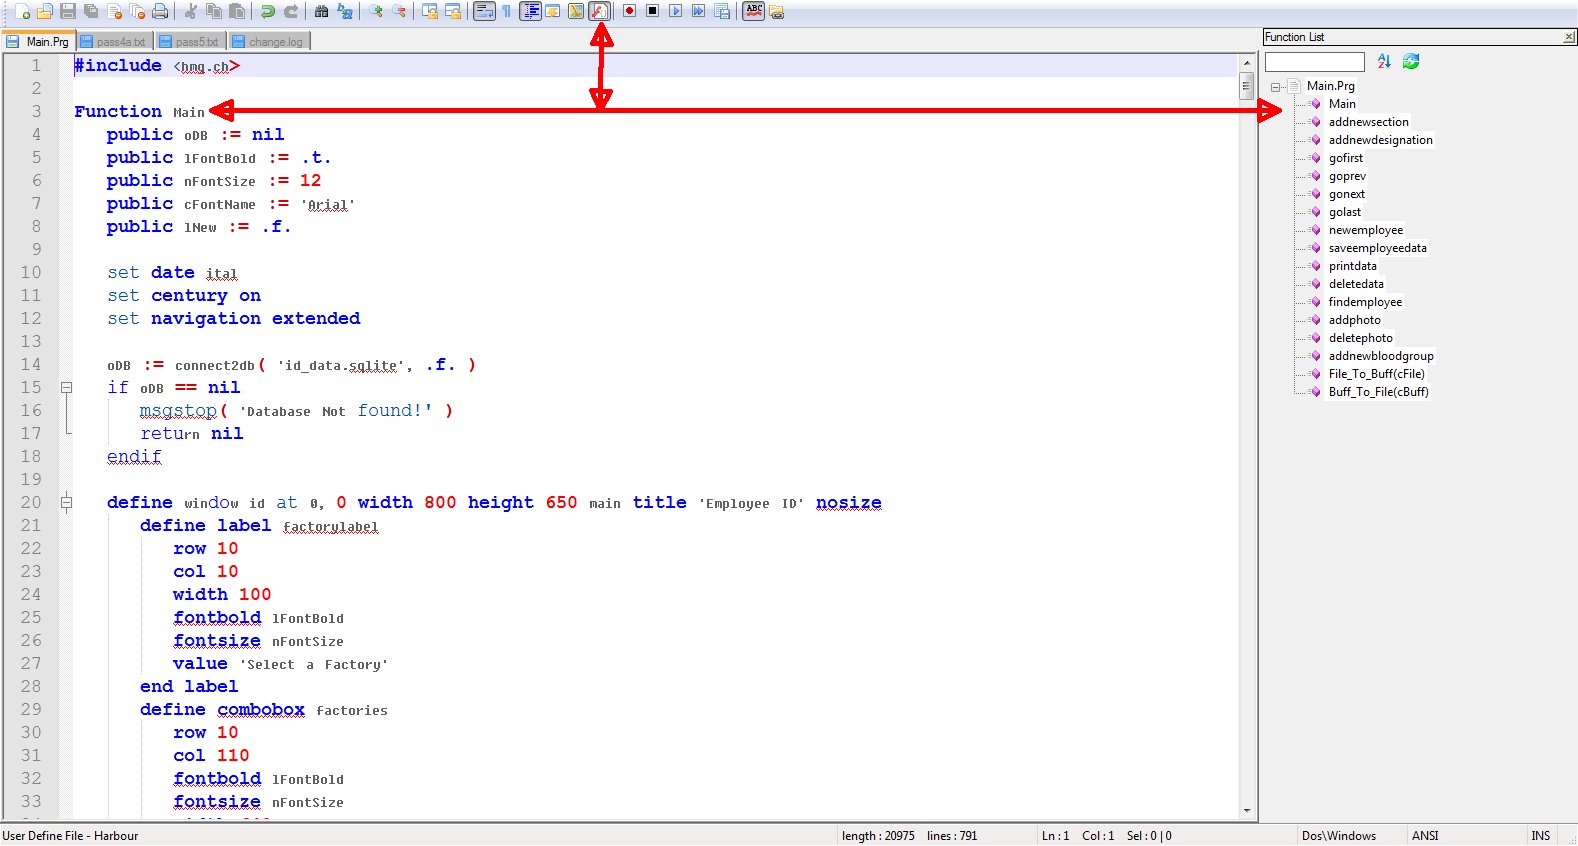Collapse the code fold at line 15
Screen dimensions: 1578x846
coord(66,388)
